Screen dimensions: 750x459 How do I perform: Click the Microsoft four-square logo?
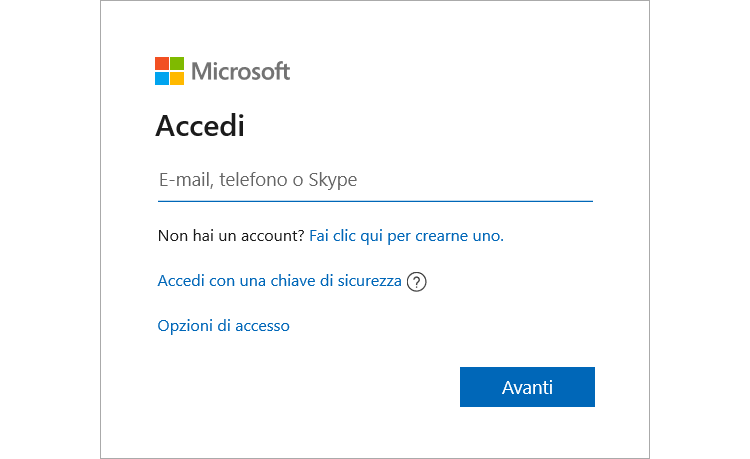tap(170, 71)
